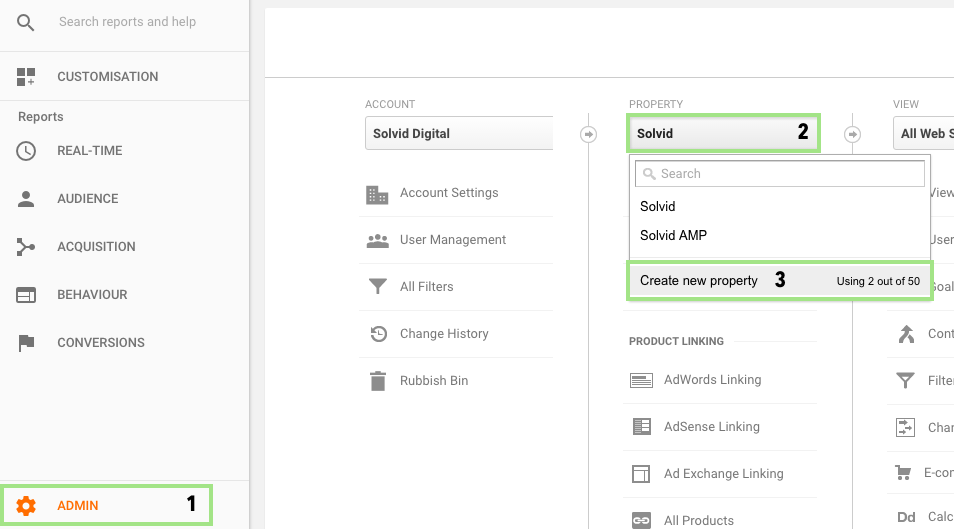954x529 pixels.
Task: Open the AUDIENCE reports section
Action: [88, 198]
